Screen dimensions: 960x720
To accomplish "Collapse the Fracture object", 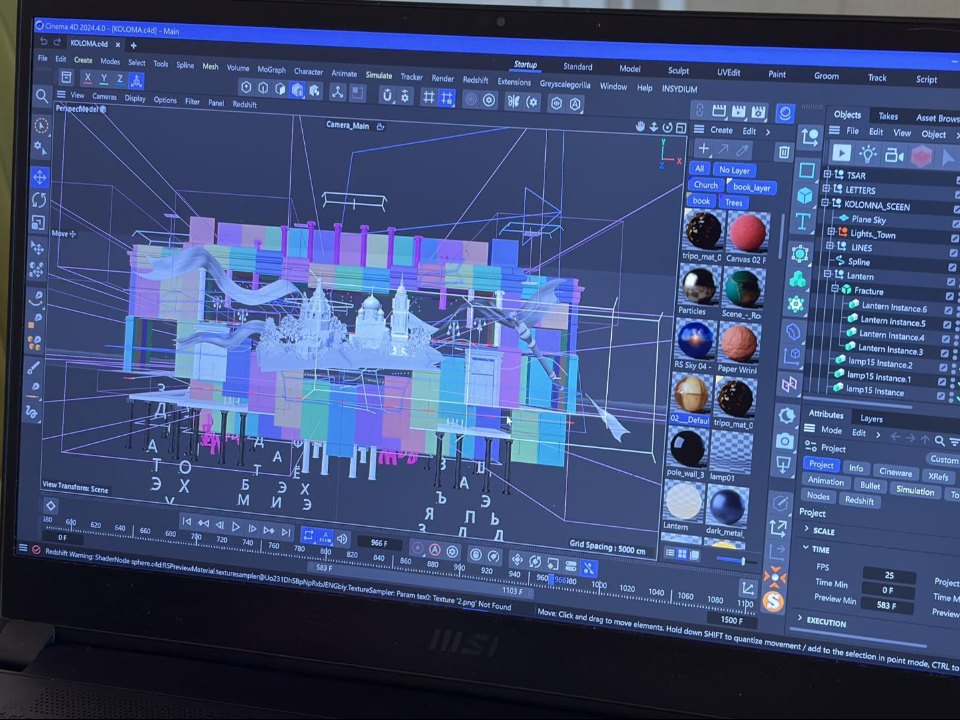I will 834,288.
